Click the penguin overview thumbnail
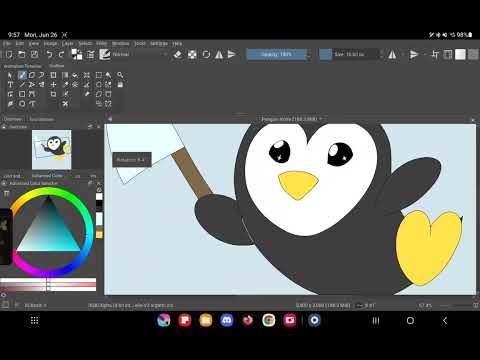The width and height of the screenshot is (480, 360). point(52,150)
